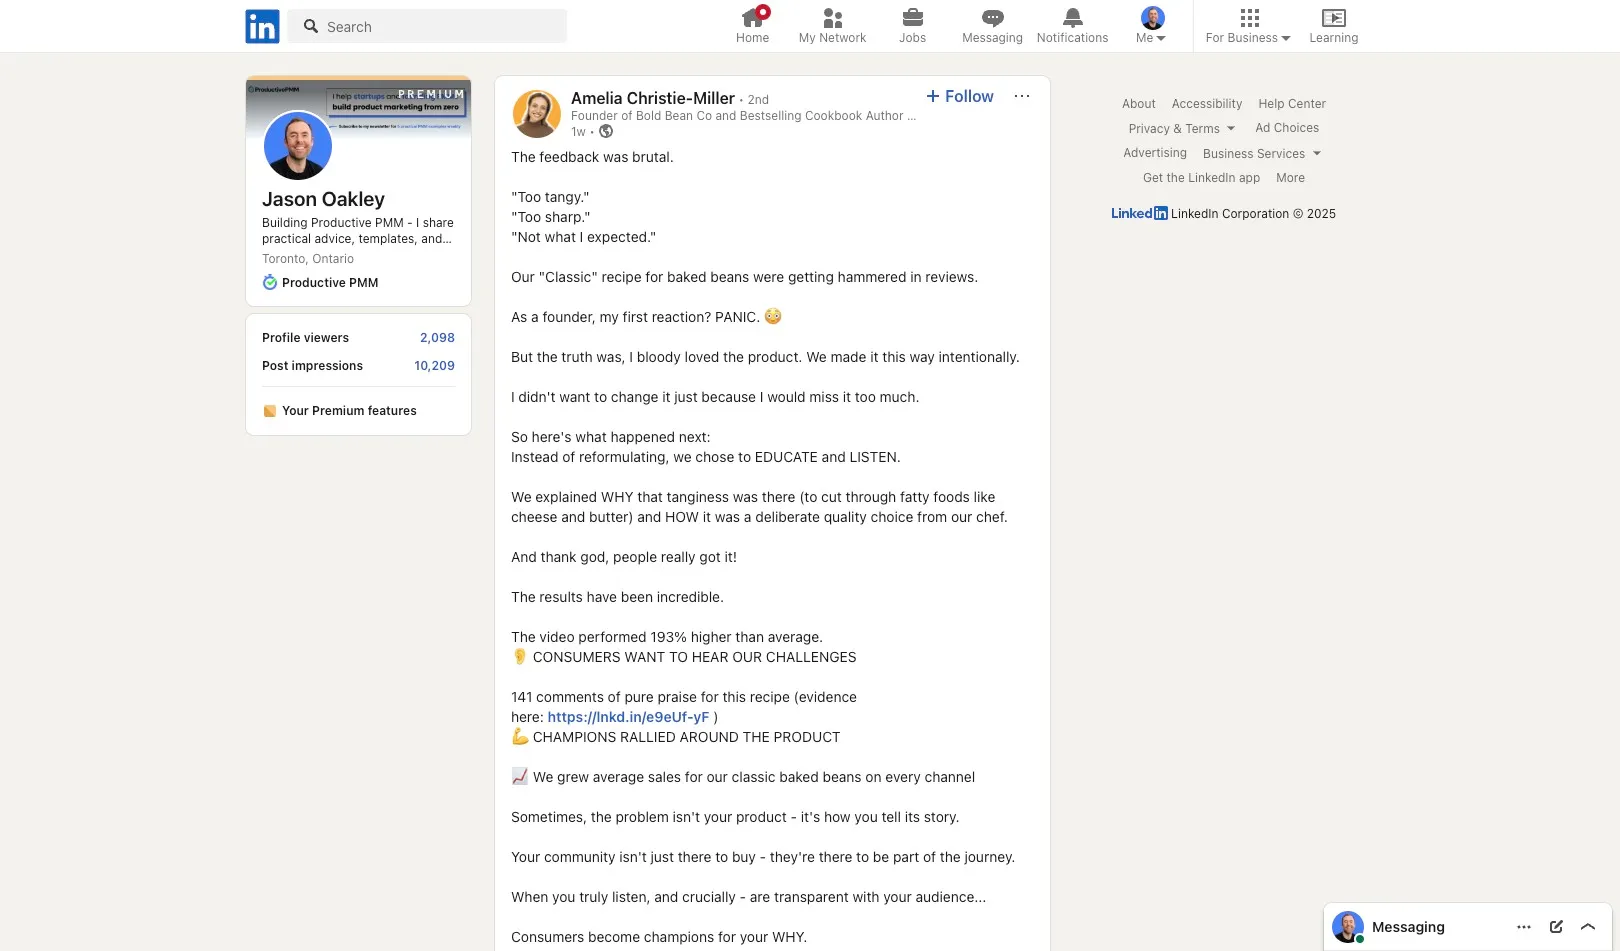
Task: Click the search magnifier icon
Action: coord(310,27)
